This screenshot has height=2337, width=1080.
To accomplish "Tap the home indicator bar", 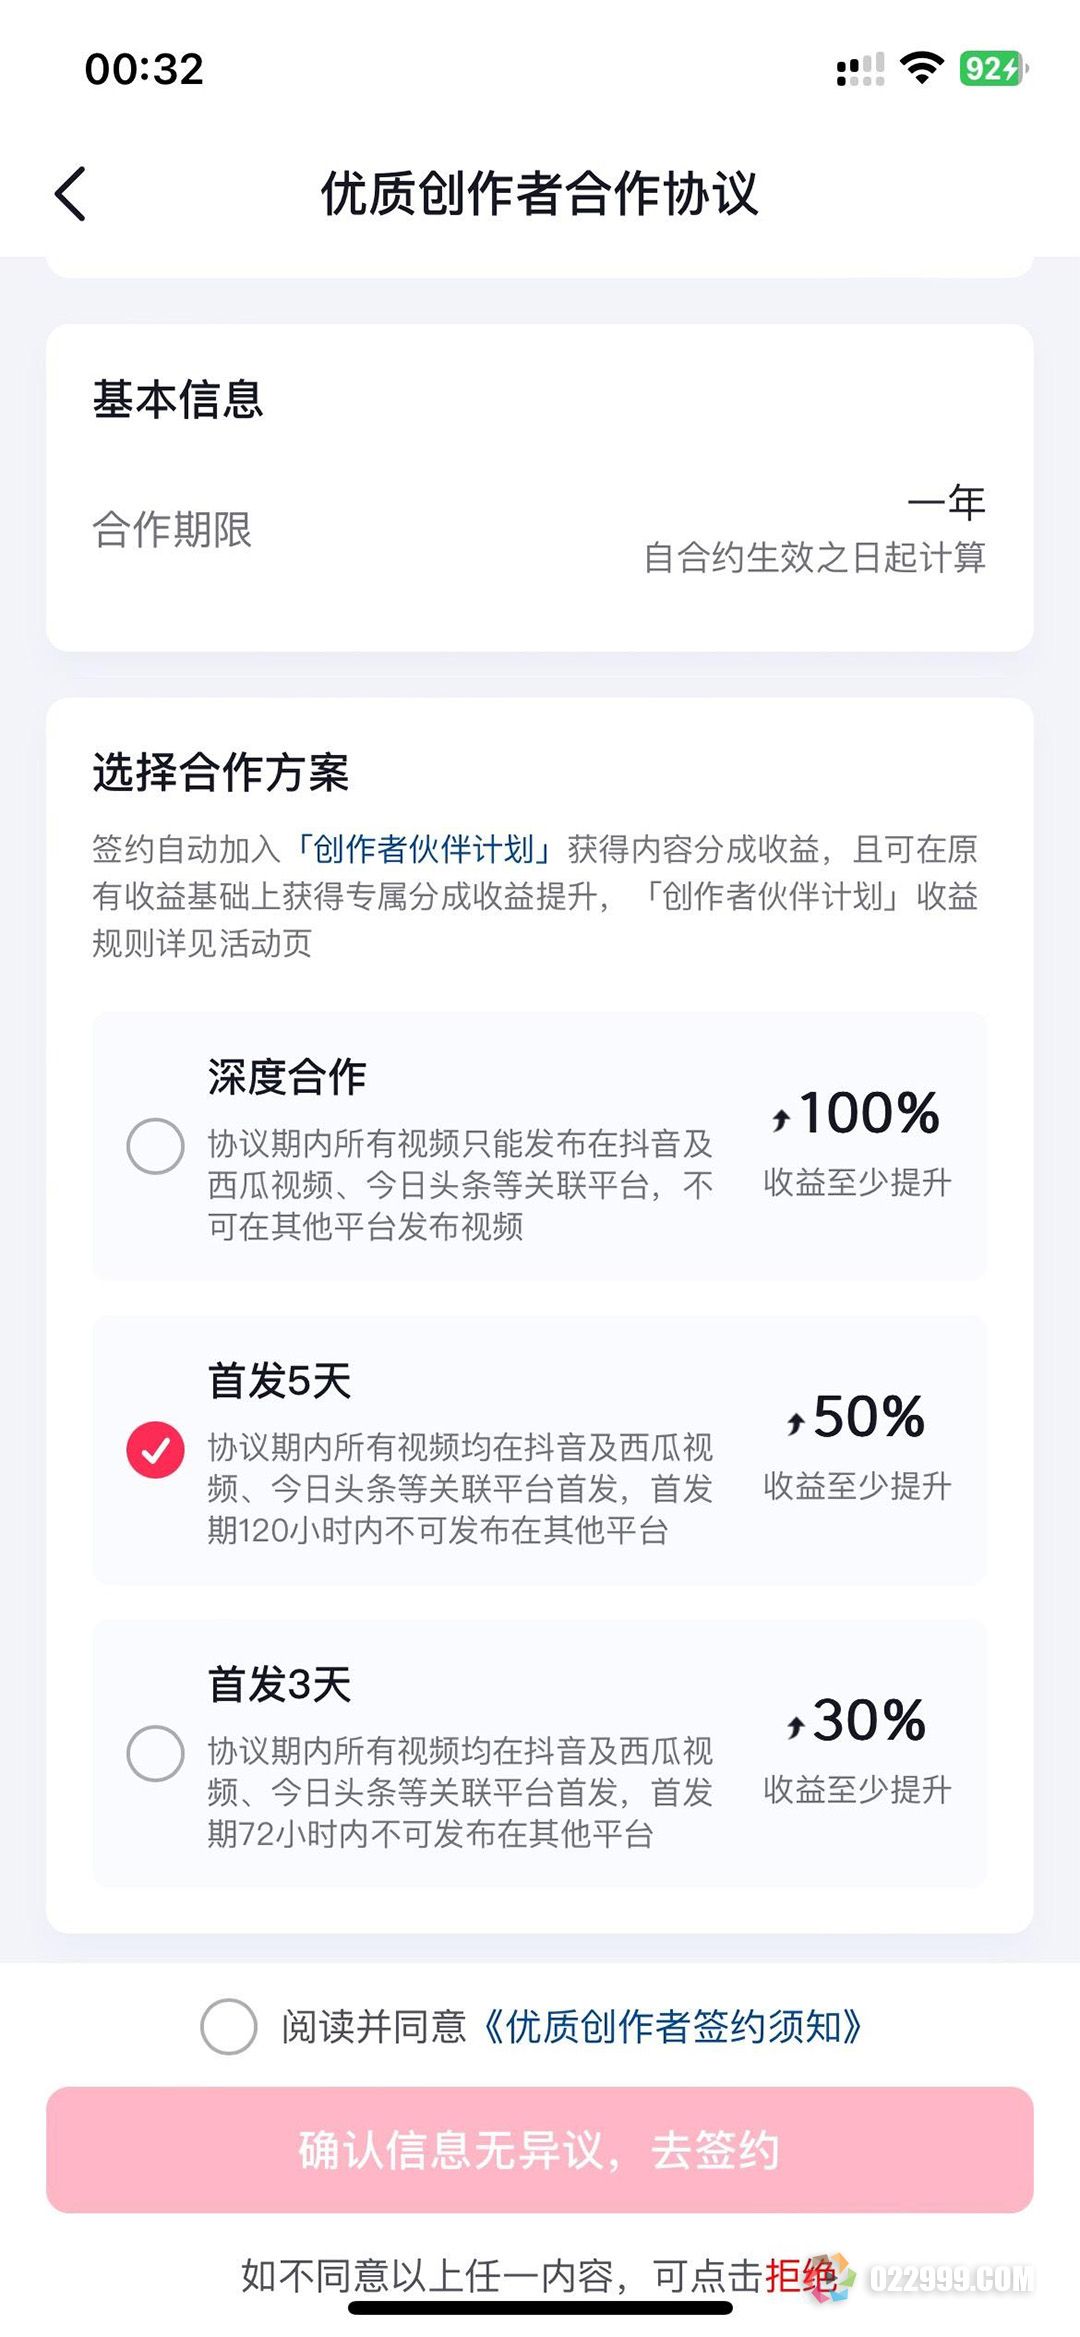I will 540,2308.
